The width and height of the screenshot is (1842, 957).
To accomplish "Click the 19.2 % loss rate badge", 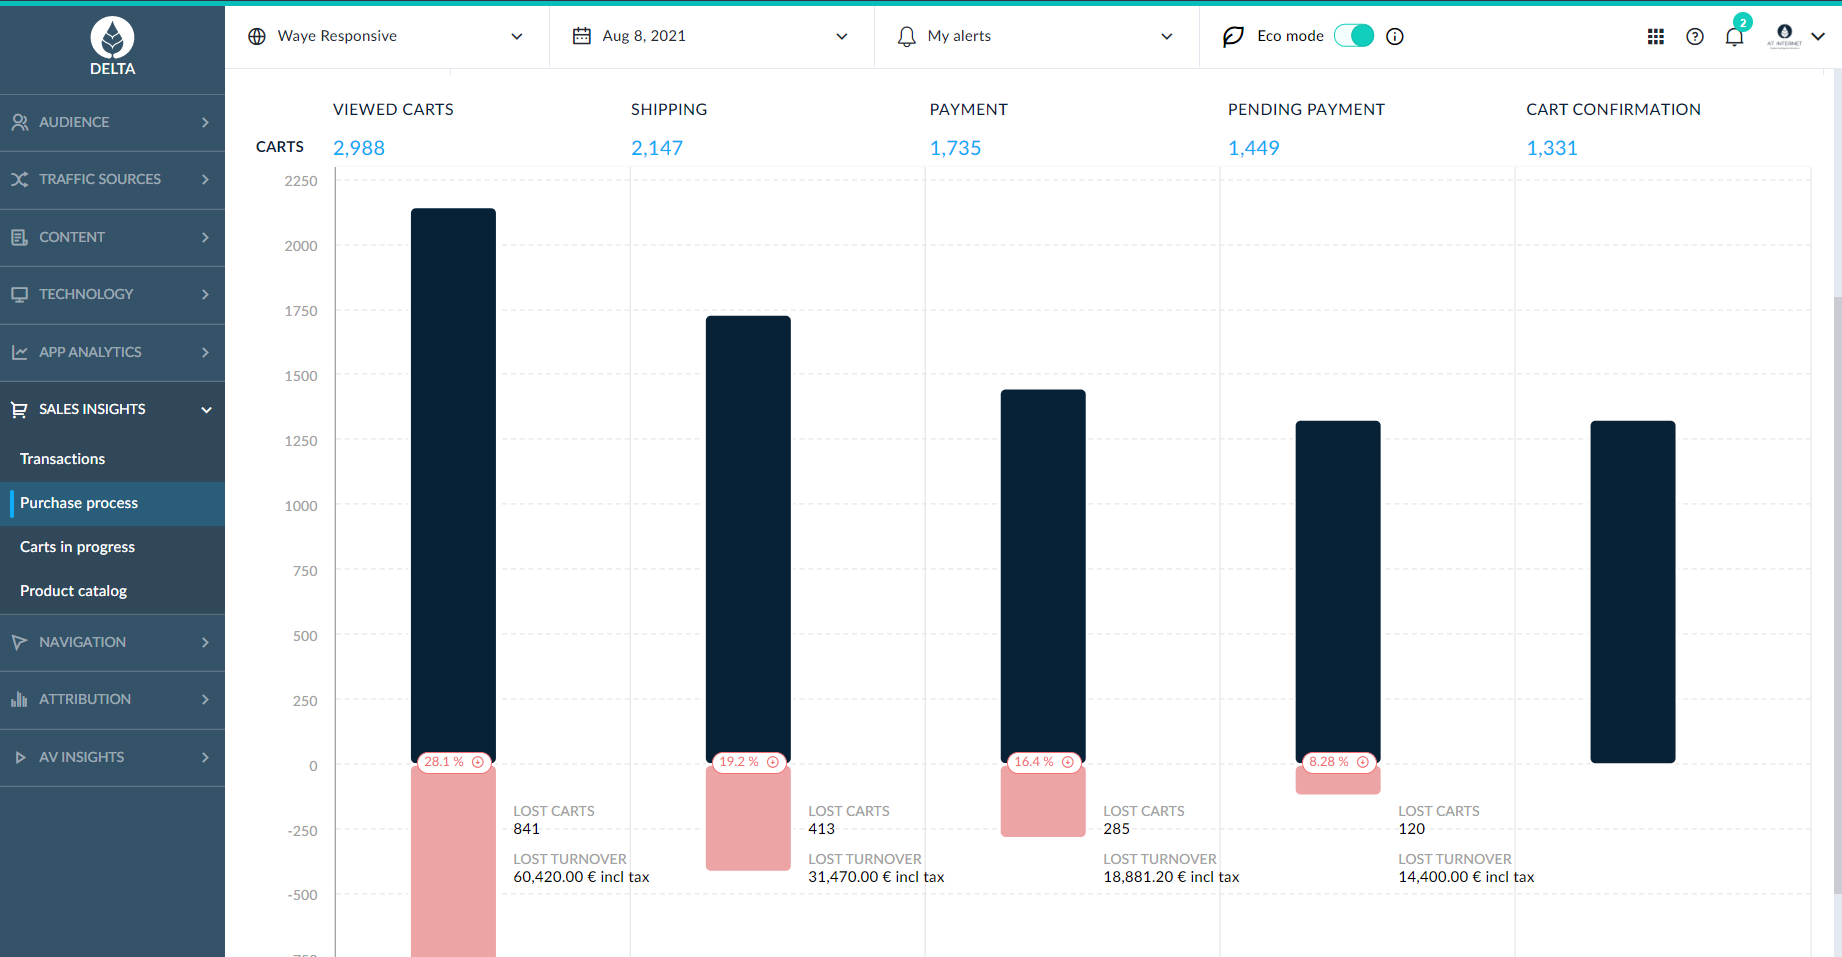I will coord(748,762).
